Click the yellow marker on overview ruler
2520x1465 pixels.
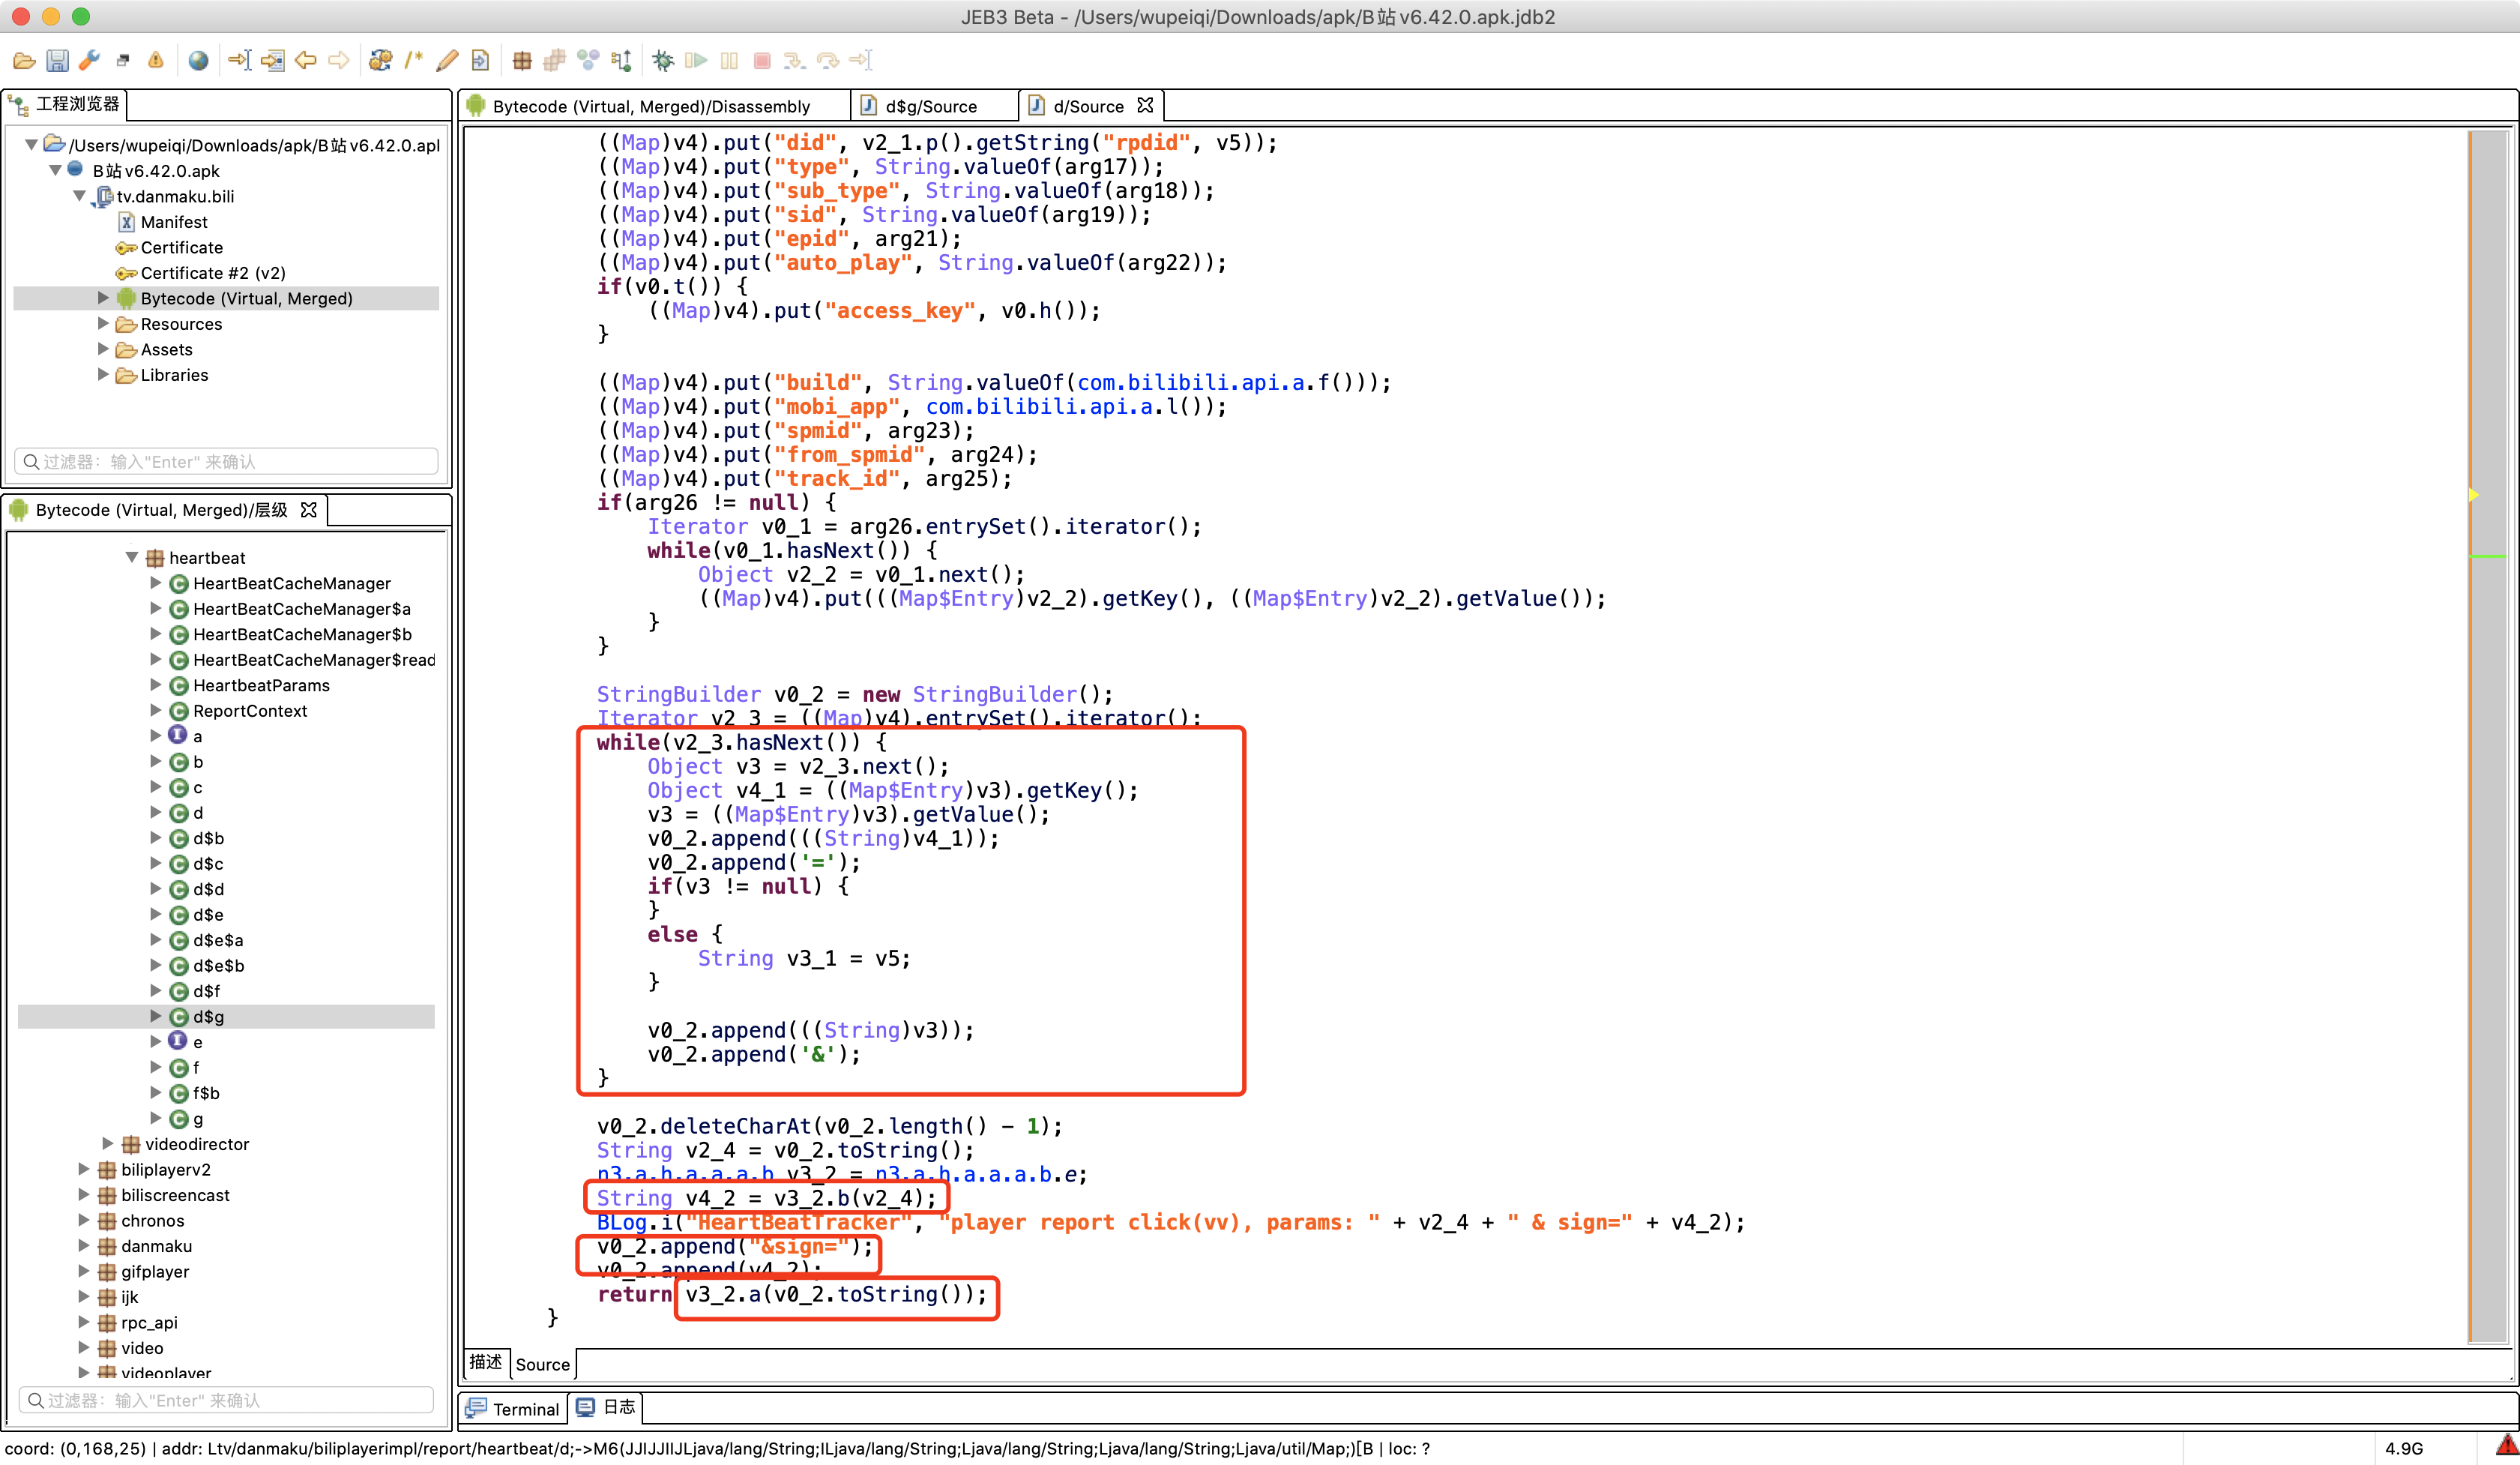coord(2473,495)
